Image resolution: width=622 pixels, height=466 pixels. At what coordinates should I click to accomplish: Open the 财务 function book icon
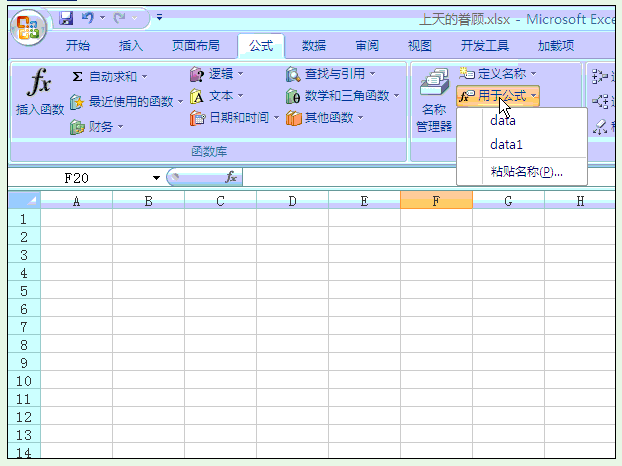(77, 127)
